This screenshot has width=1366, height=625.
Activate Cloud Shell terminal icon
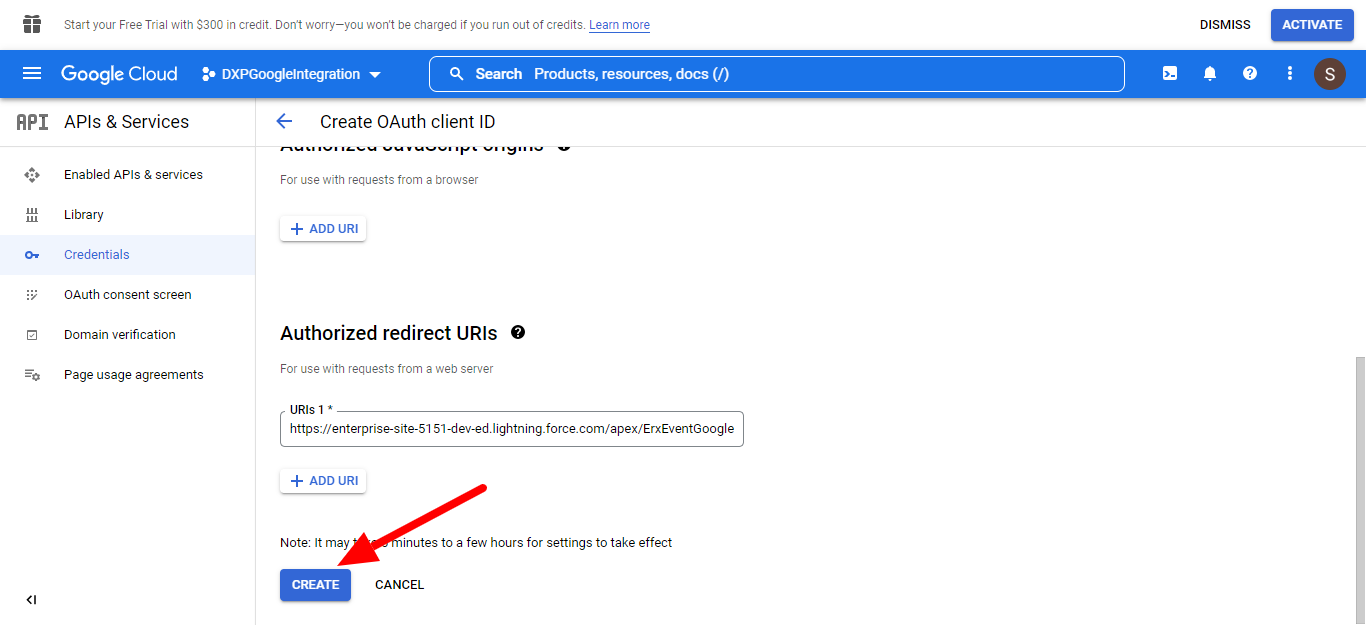coord(1169,74)
